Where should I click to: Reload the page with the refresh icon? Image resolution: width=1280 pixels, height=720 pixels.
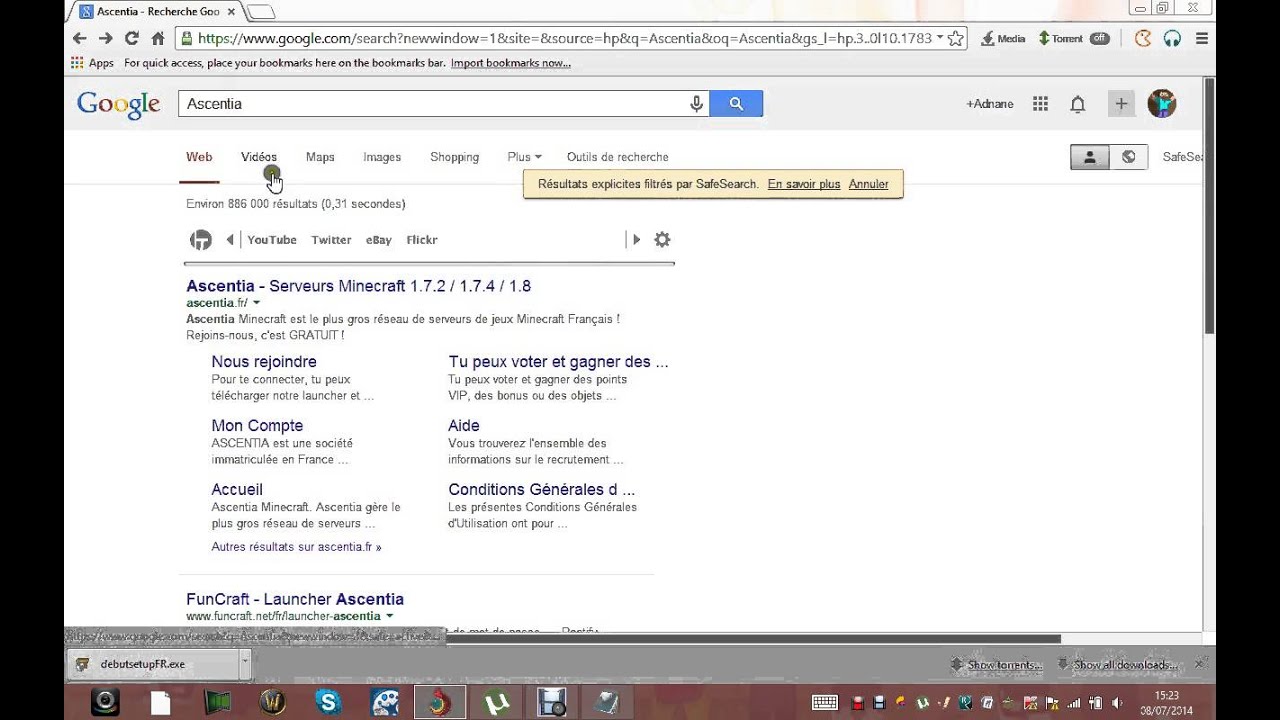click(x=131, y=38)
